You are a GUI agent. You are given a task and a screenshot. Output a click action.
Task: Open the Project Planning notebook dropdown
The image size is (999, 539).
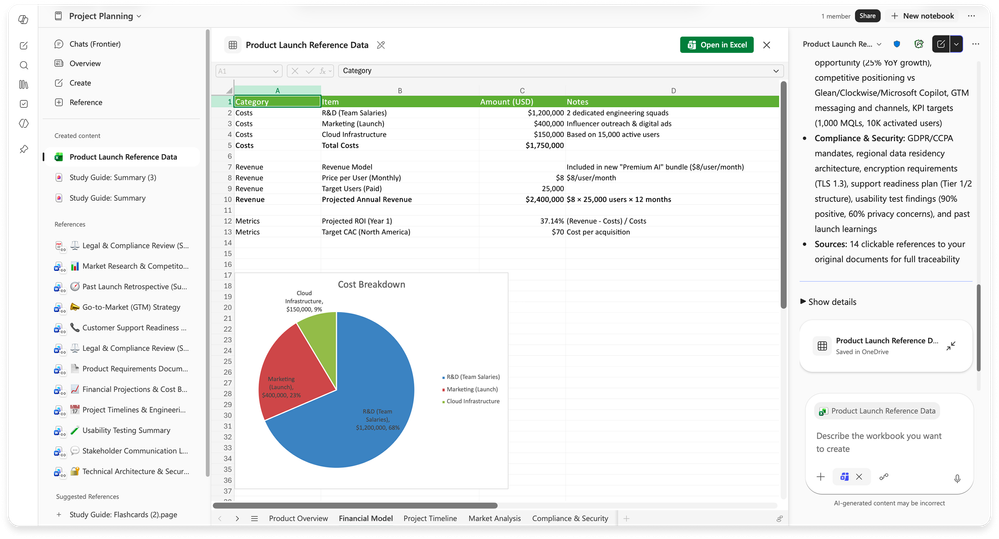pyautogui.click(x=139, y=17)
